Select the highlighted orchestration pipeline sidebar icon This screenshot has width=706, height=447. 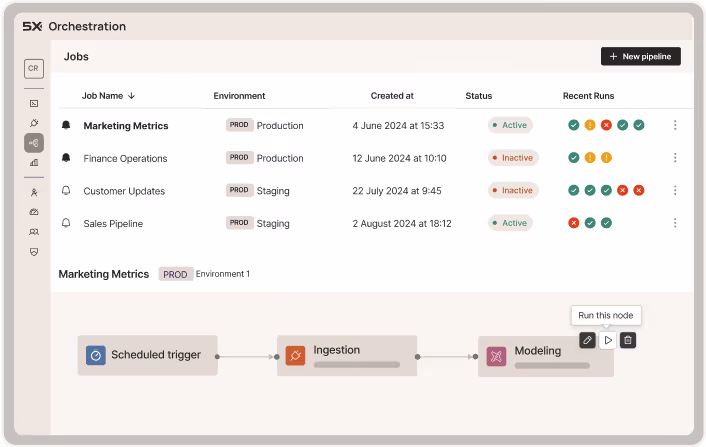(x=34, y=143)
